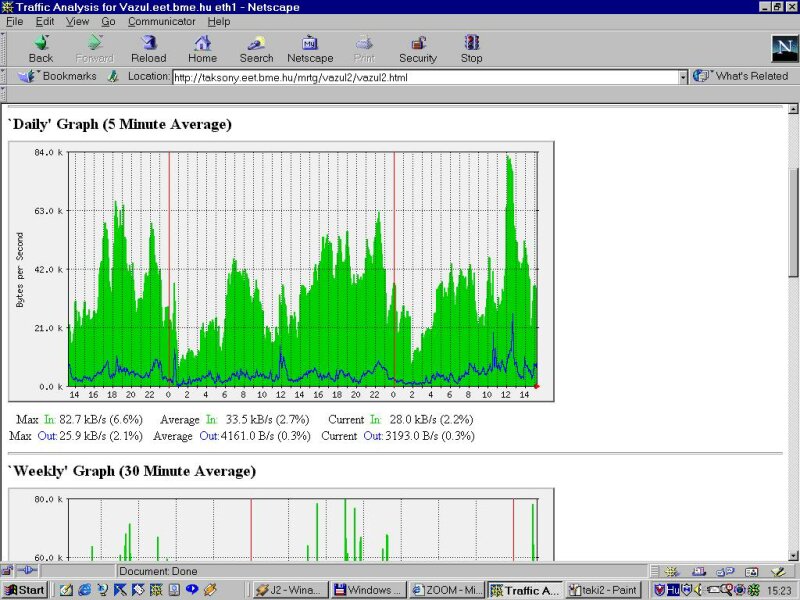
Task: Go to the Home page
Action: click(x=202, y=48)
